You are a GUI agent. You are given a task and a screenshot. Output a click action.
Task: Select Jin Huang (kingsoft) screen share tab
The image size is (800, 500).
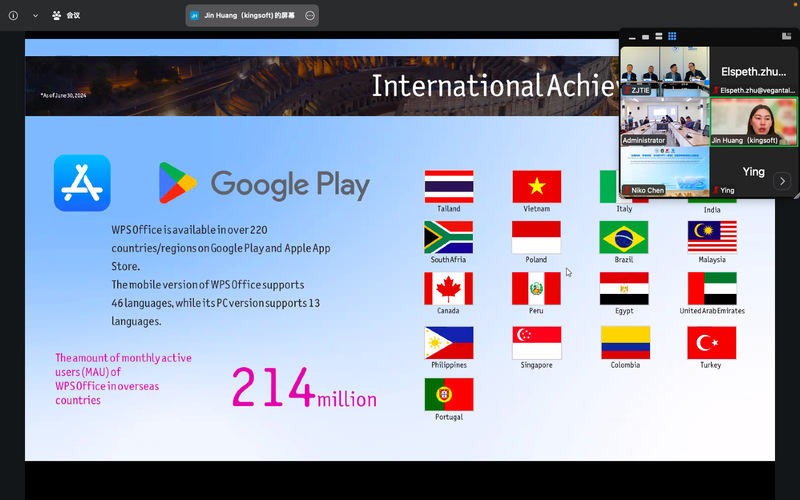point(245,16)
